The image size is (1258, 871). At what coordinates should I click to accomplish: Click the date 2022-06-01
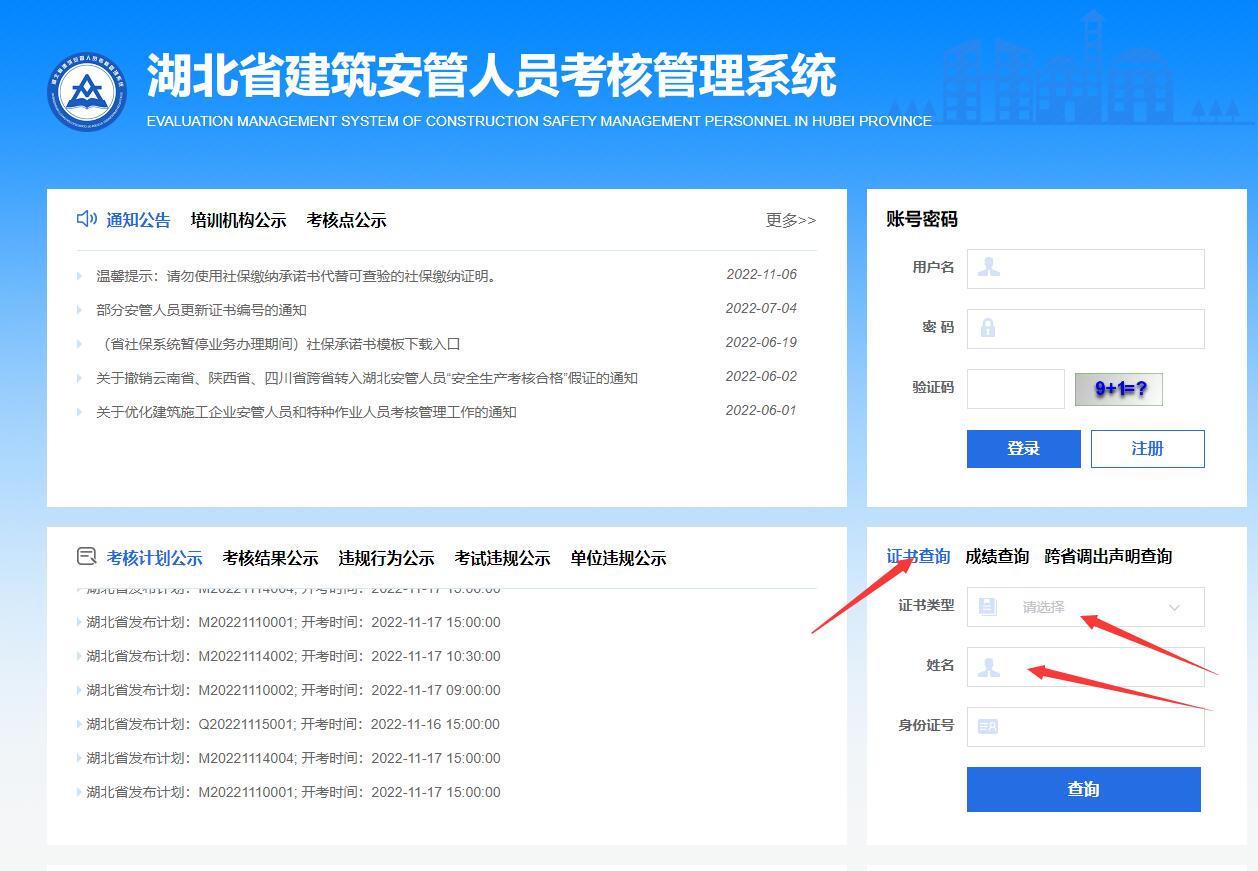pyautogui.click(x=761, y=410)
